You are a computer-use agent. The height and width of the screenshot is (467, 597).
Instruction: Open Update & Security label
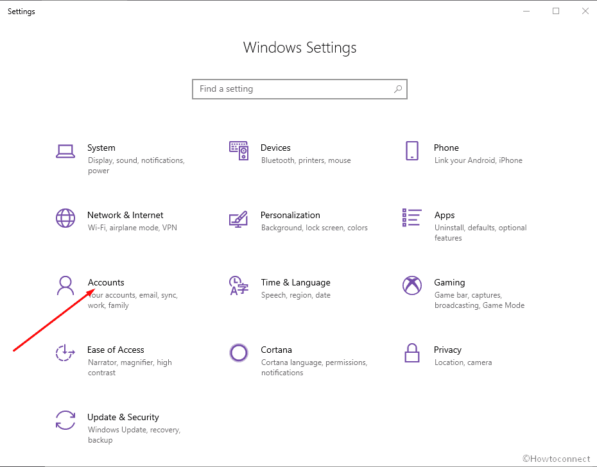(x=123, y=417)
